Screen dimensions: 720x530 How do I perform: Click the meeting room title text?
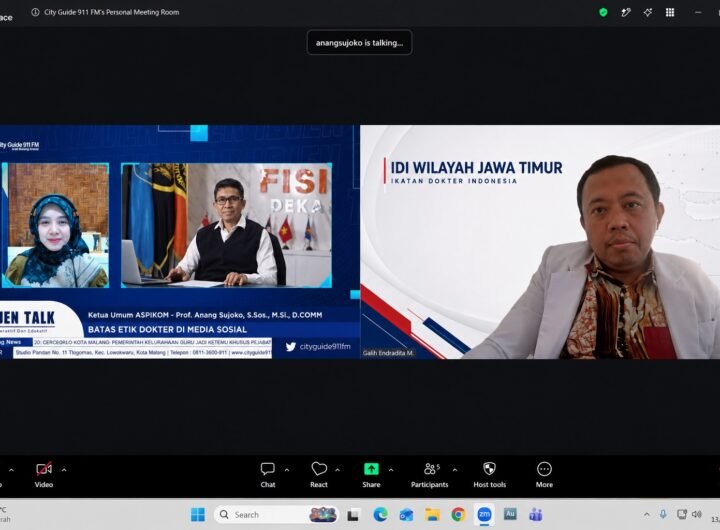click(x=112, y=12)
